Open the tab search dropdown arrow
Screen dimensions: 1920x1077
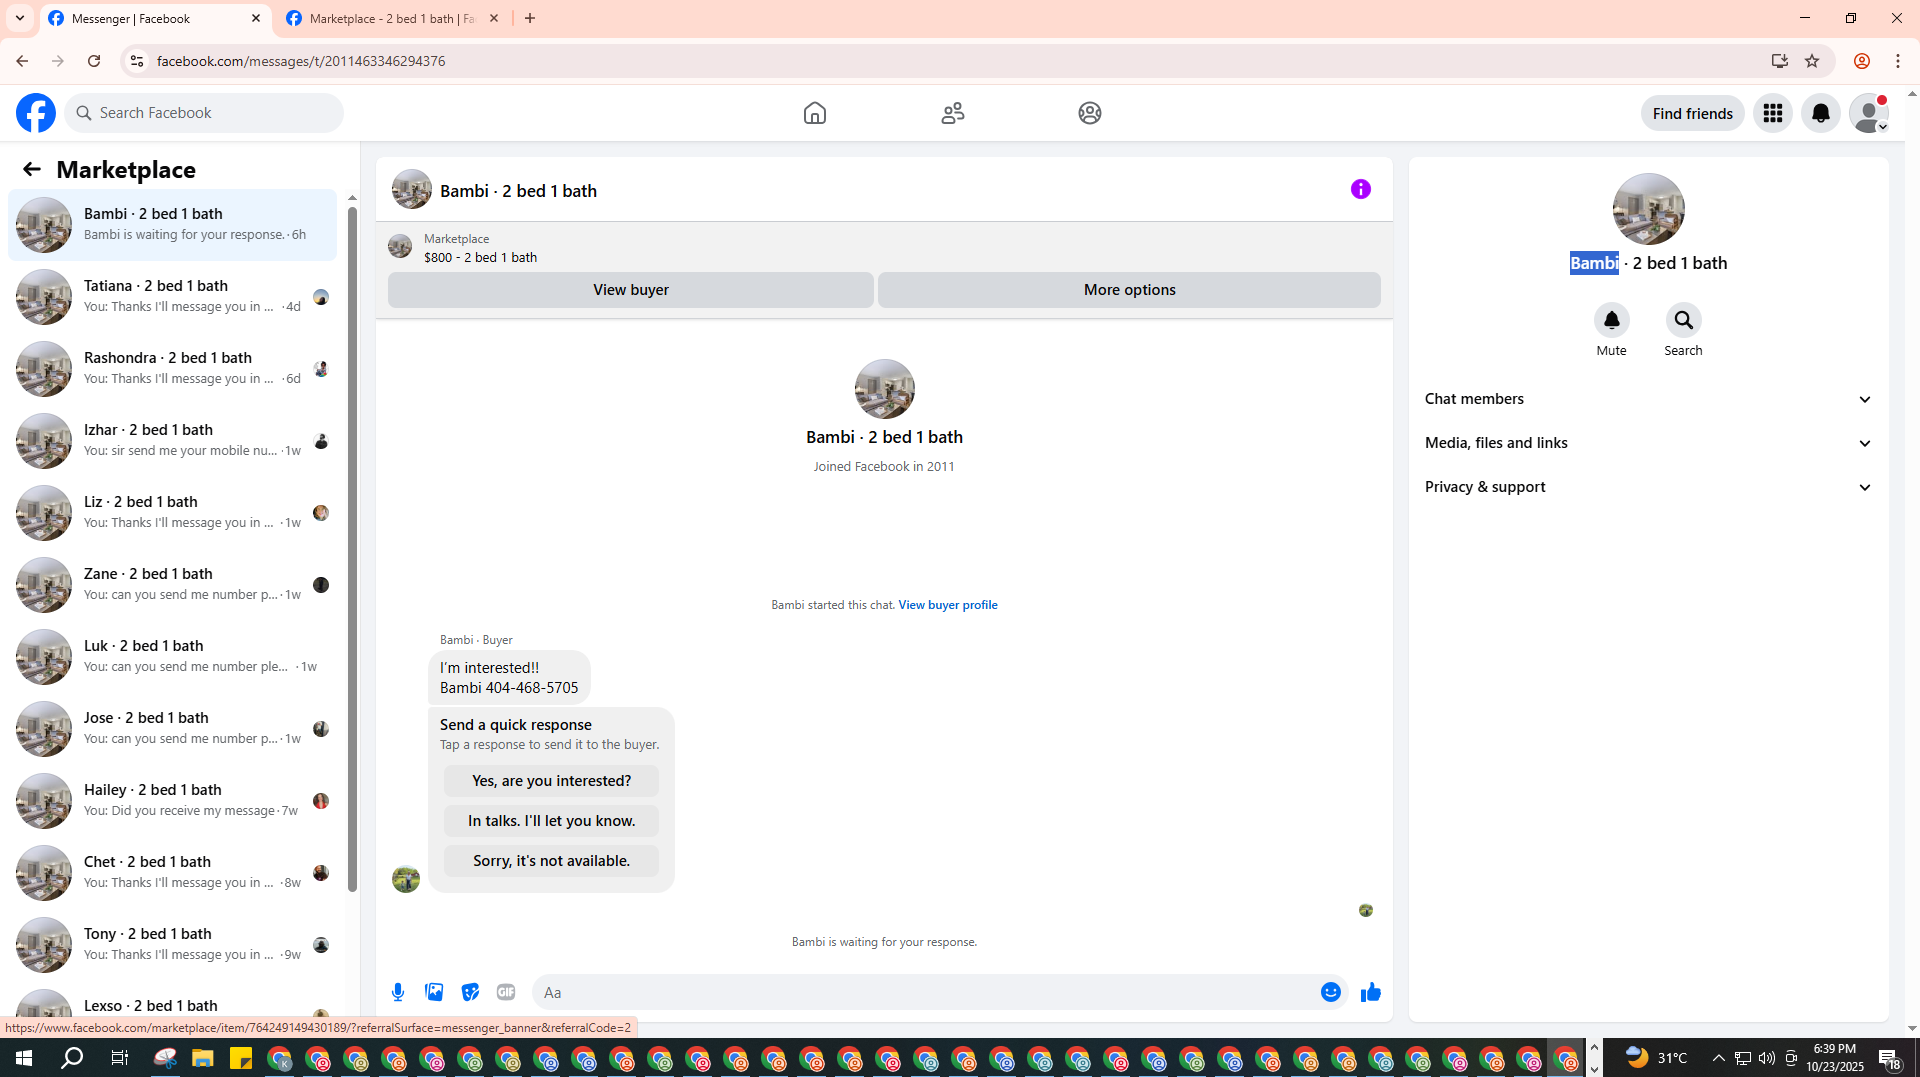tap(20, 18)
